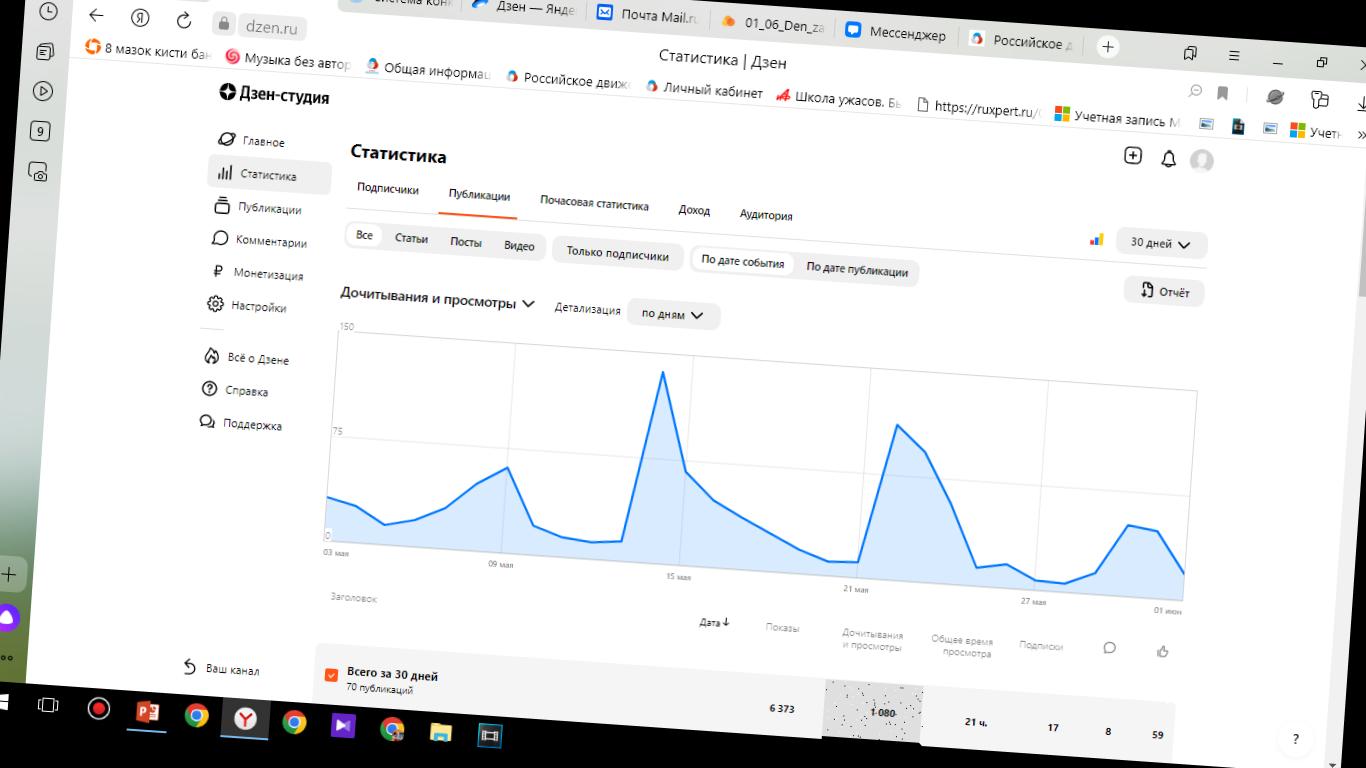
Task: Open bookmark "Общая информац"
Action: click(428, 70)
